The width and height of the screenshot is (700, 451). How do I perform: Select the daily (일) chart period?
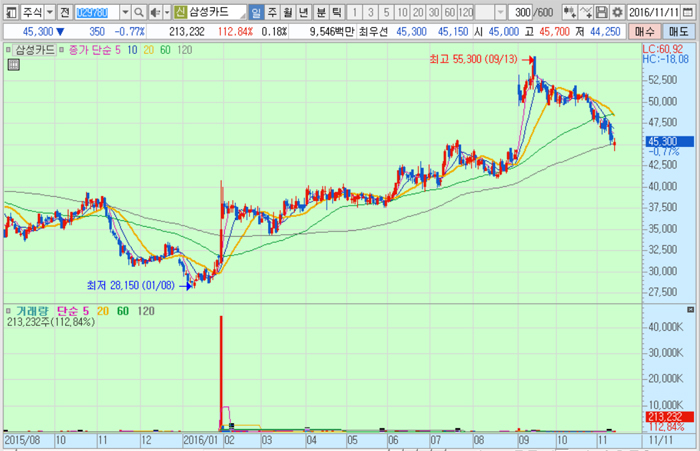pos(256,12)
